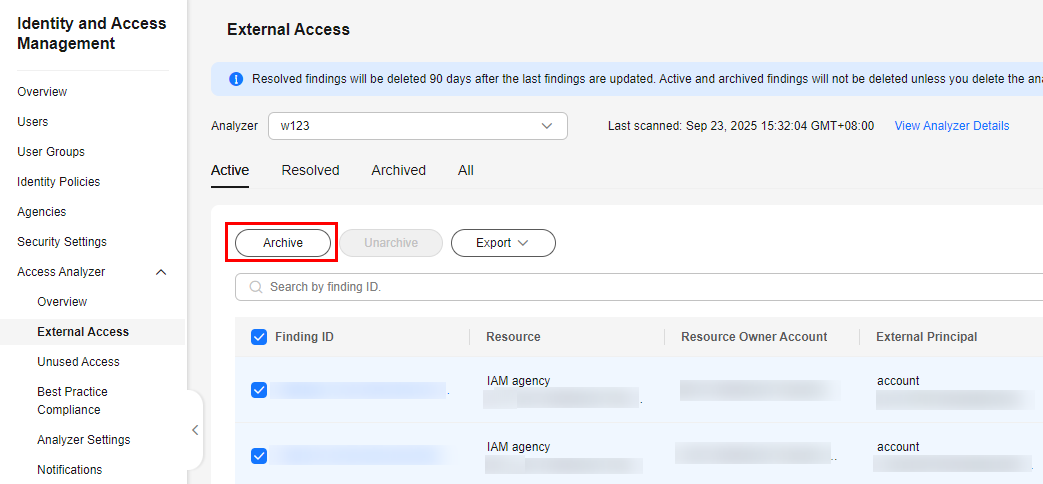The image size is (1043, 484).
Task: Open the Export dropdown menu
Action: point(502,243)
